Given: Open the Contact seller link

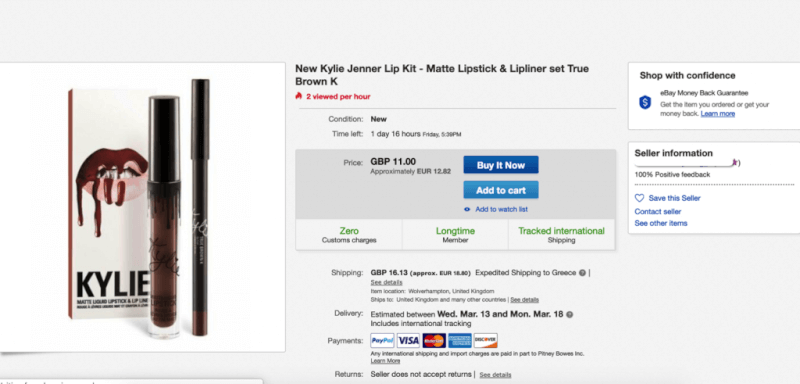Looking at the screenshot, I should tap(658, 212).
